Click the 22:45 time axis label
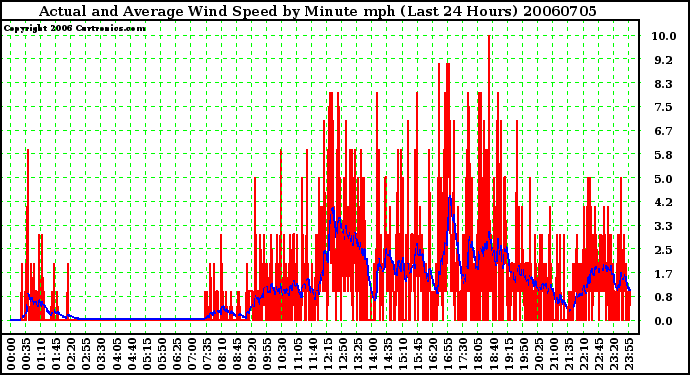Viewport: 690px width, 375px height. click(x=598, y=354)
